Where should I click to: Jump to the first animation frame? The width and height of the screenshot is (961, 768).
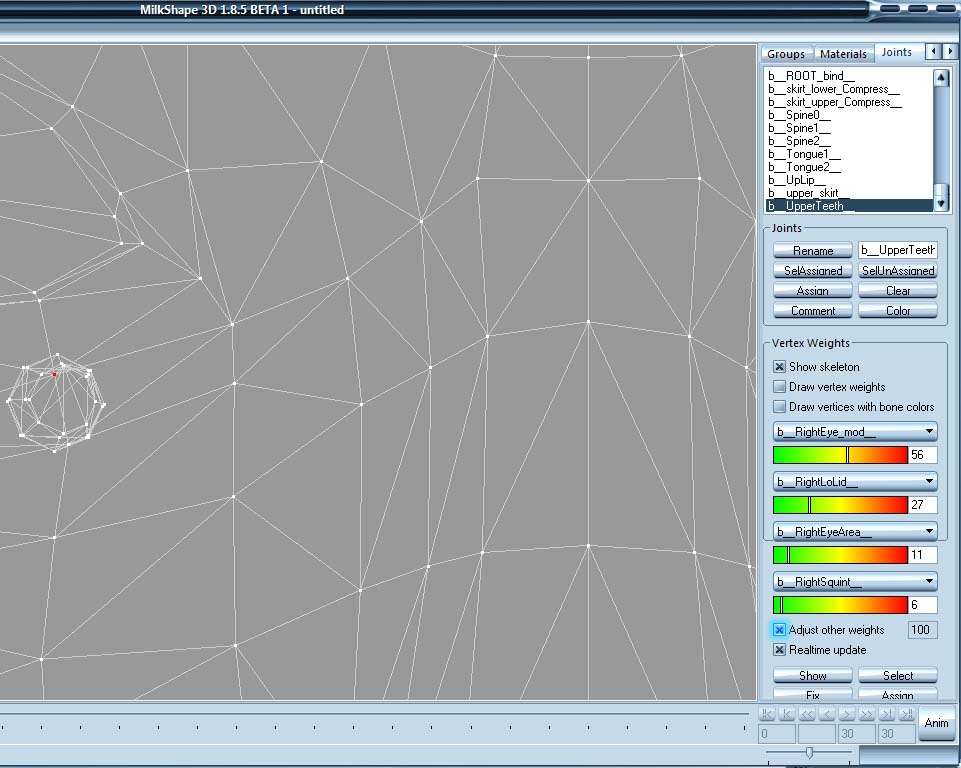click(x=766, y=712)
